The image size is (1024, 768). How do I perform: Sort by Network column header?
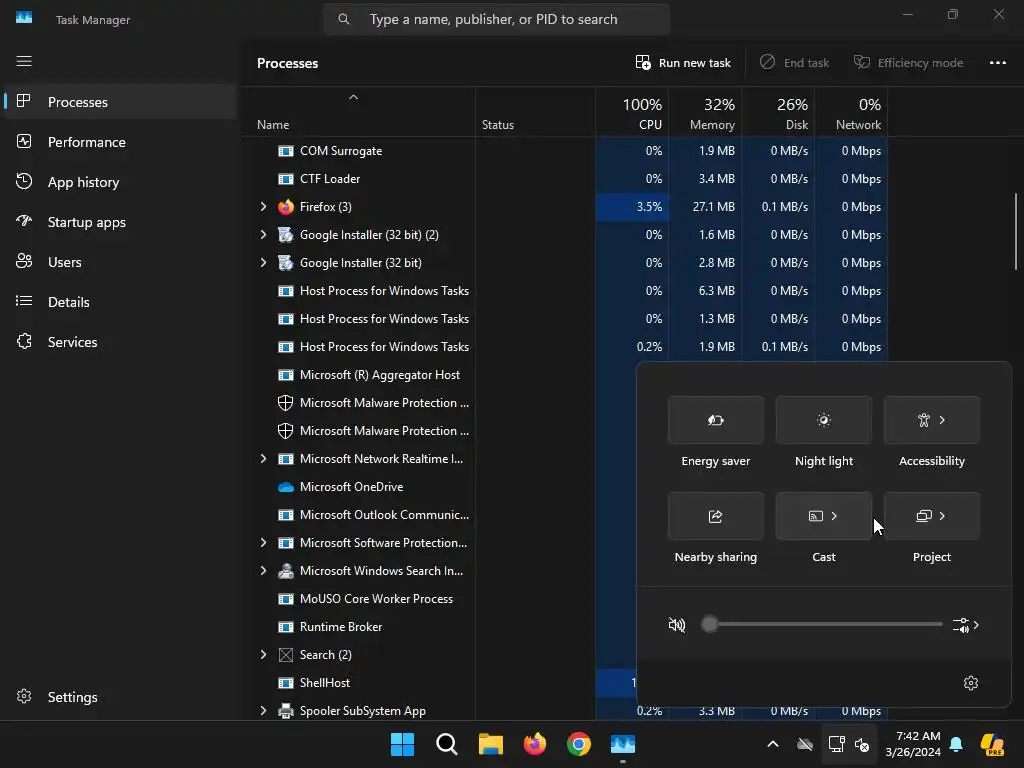coord(851,112)
